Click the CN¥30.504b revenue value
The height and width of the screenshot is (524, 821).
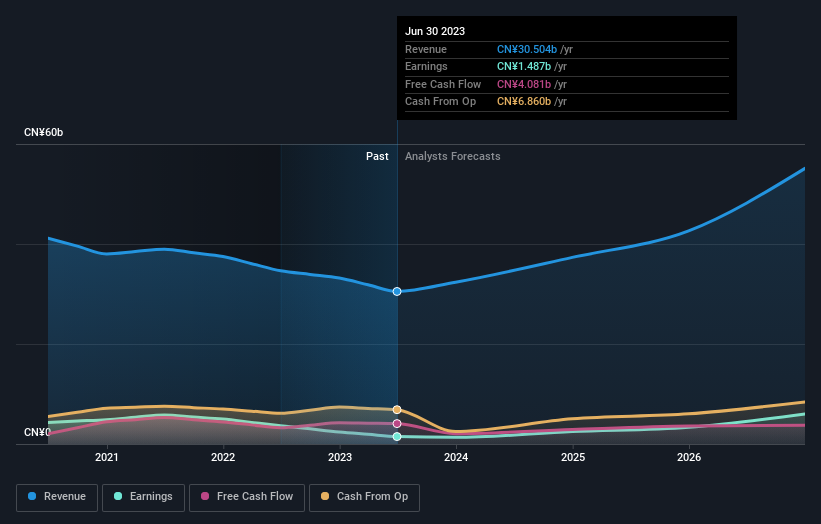[527, 49]
